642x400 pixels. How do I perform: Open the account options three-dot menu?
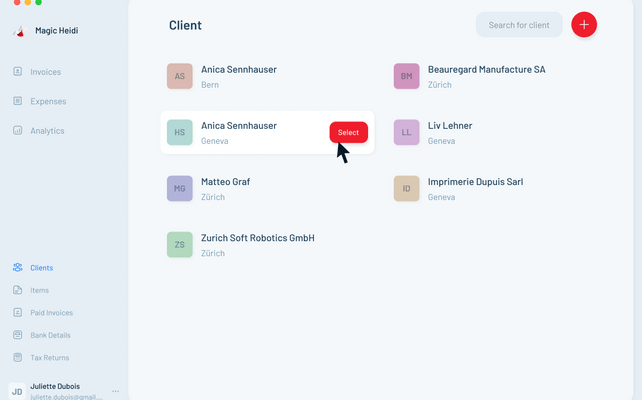(115, 391)
